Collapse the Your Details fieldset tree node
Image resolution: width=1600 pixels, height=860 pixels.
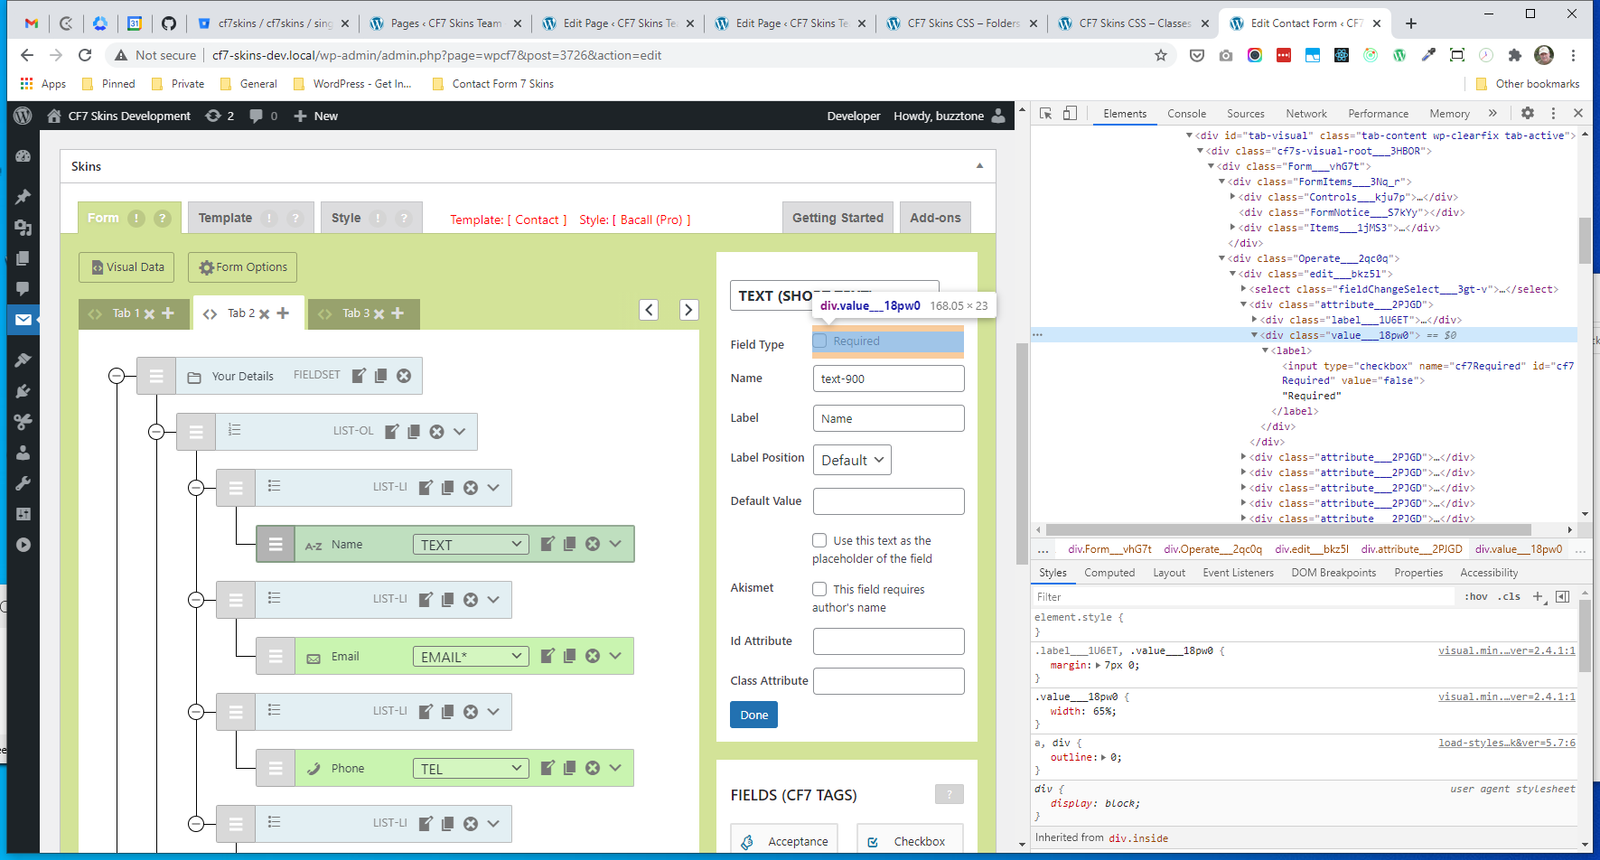point(117,376)
